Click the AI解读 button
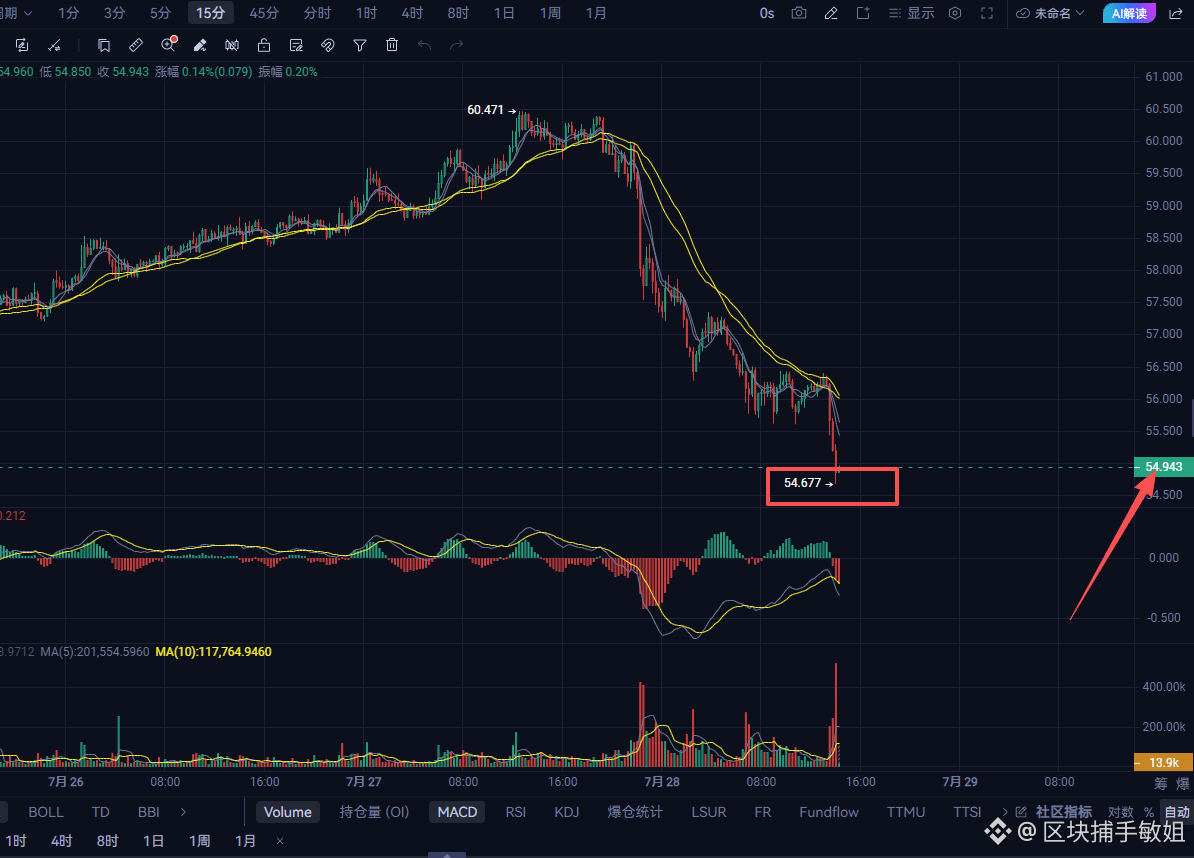 (1129, 13)
